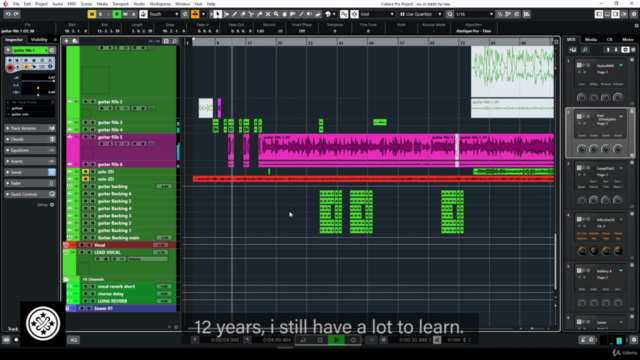Click the automation mode icon left of Touch
Image resolution: width=640 pixels, height=360 pixels.
pyautogui.click(x=143, y=14)
